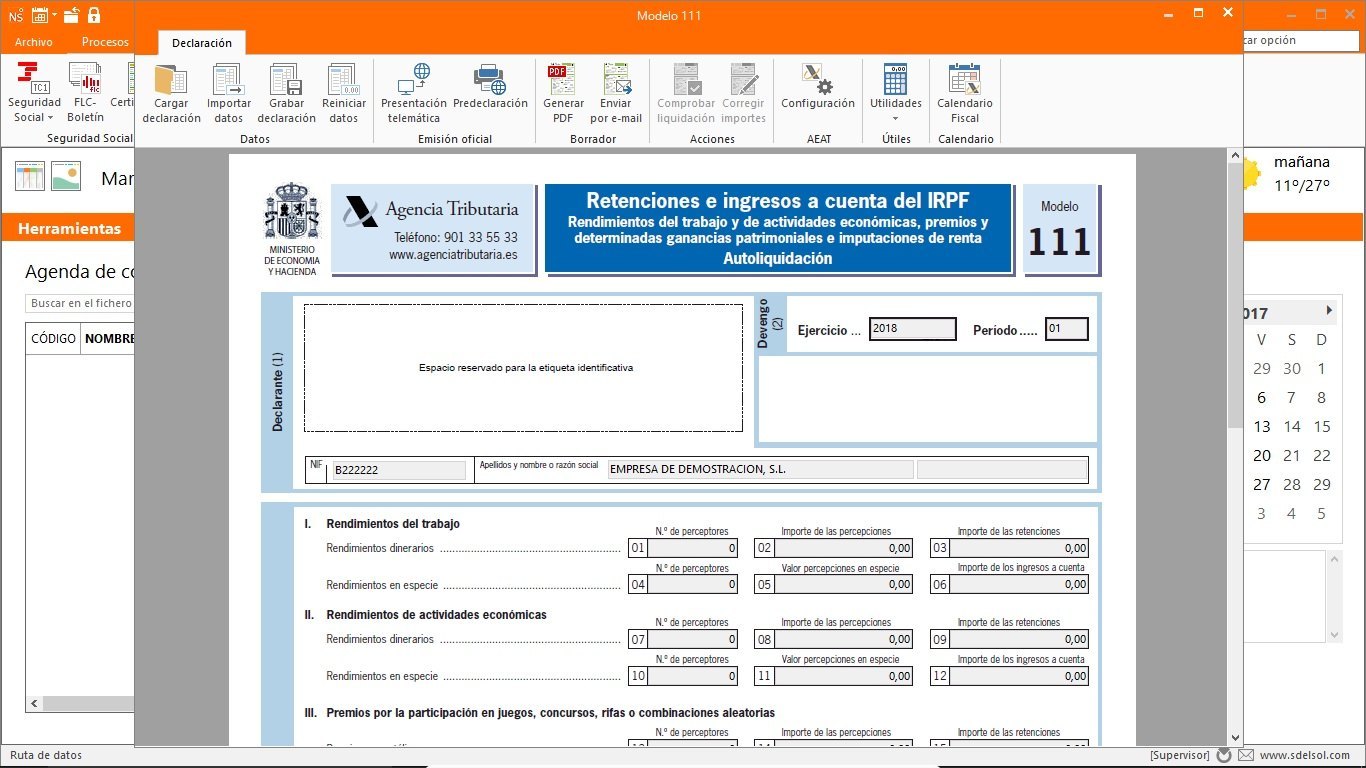Select day 20 in the calendar

tap(1262, 456)
